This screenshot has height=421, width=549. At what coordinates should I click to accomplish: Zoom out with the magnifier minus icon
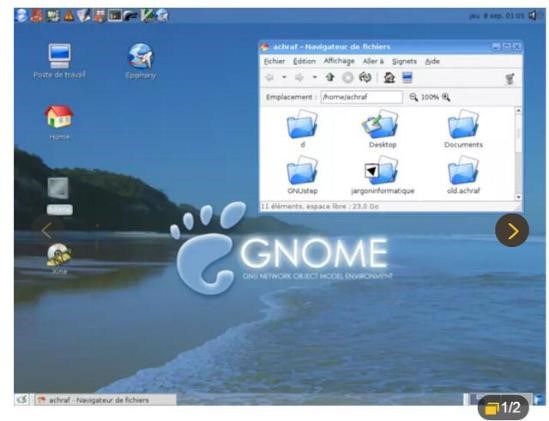click(414, 97)
